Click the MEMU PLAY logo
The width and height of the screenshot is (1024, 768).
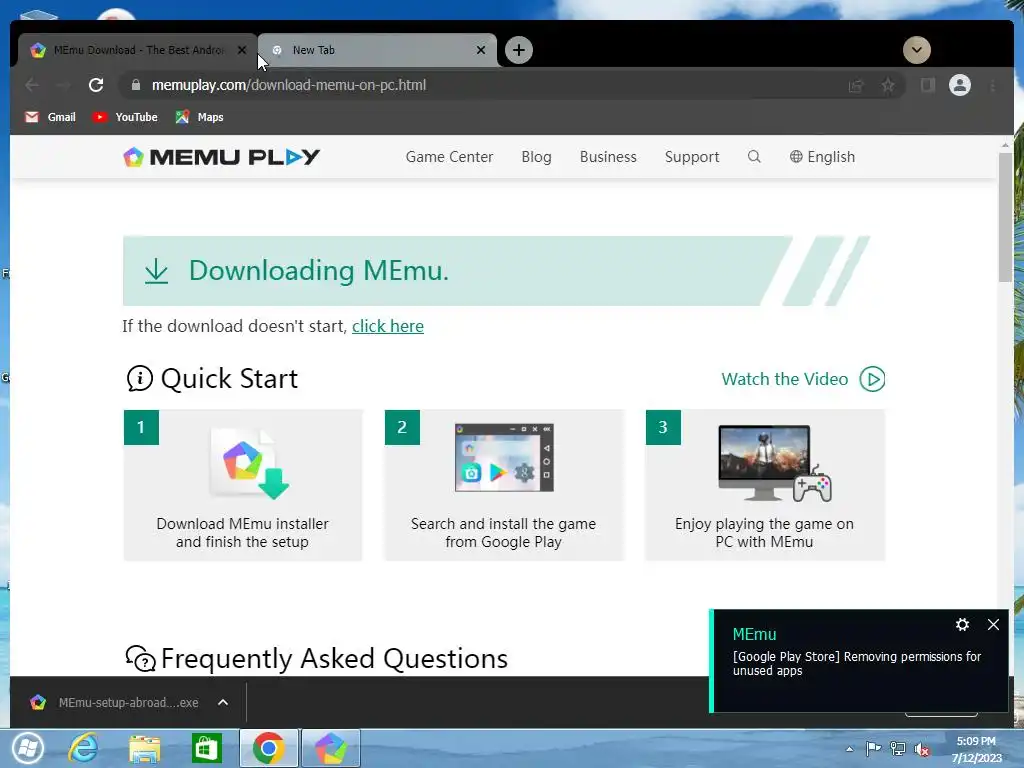pos(221,157)
